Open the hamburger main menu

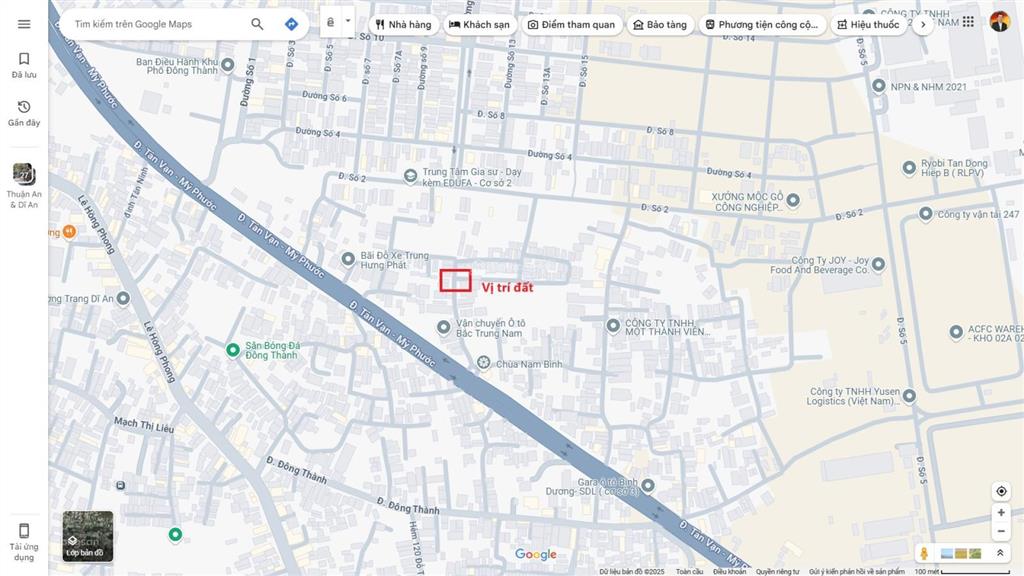point(24,24)
